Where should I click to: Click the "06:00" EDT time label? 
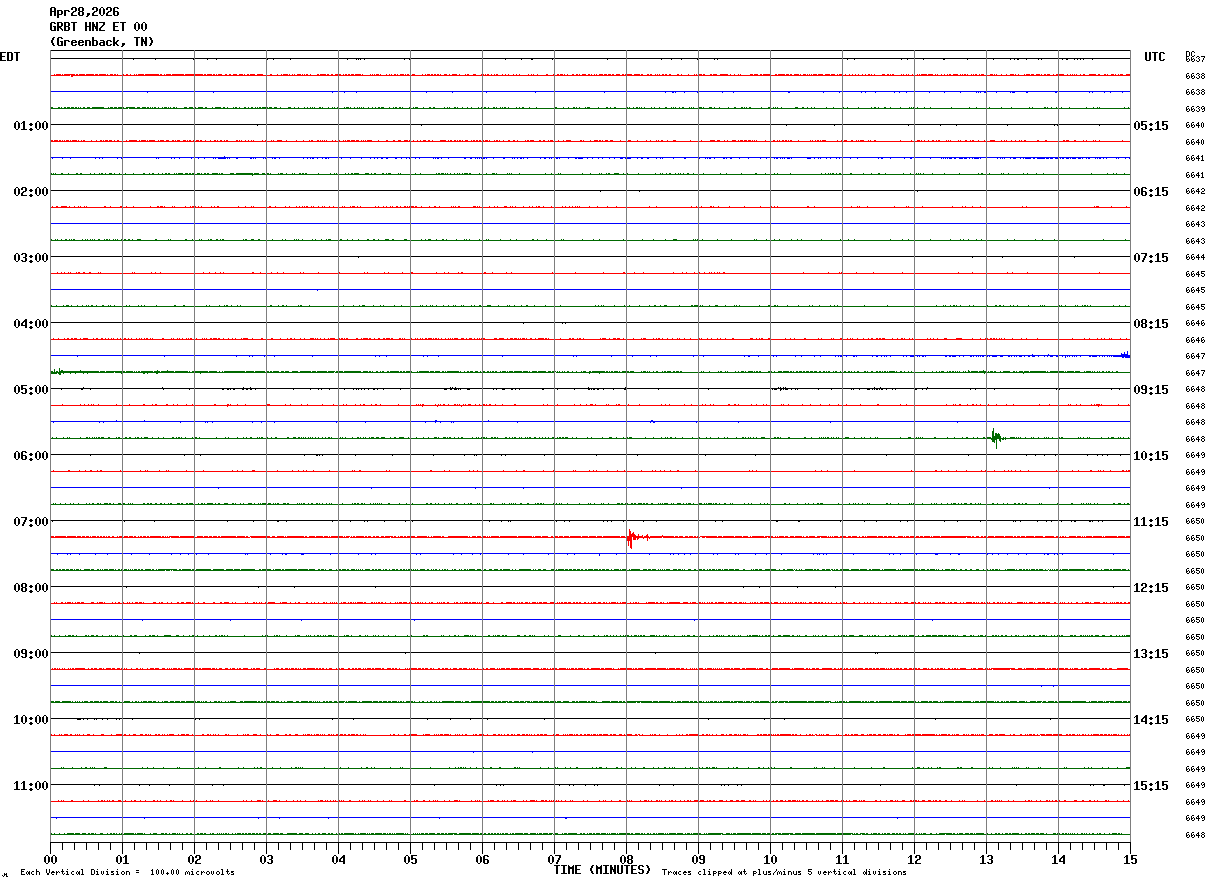coord(31,456)
